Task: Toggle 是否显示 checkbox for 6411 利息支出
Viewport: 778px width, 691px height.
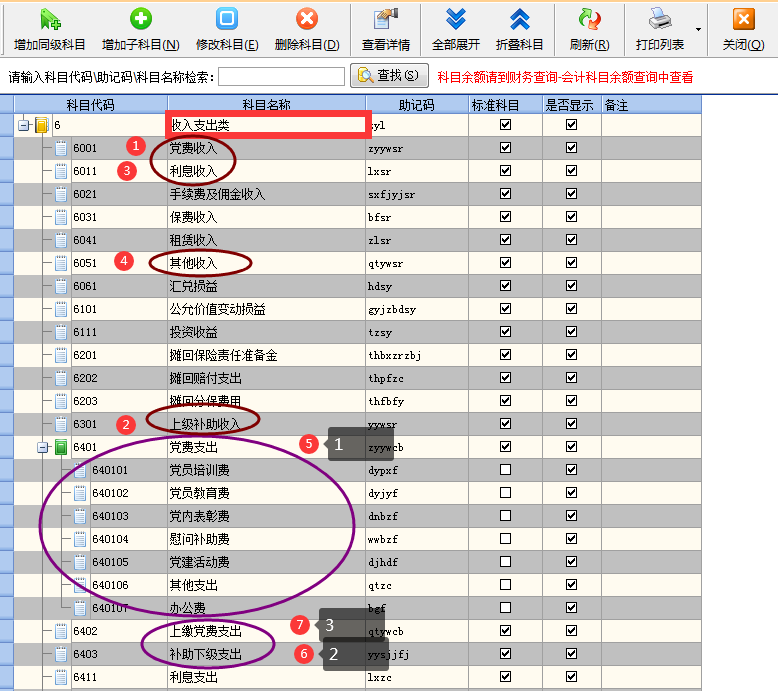Action: (x=571, y=676)
